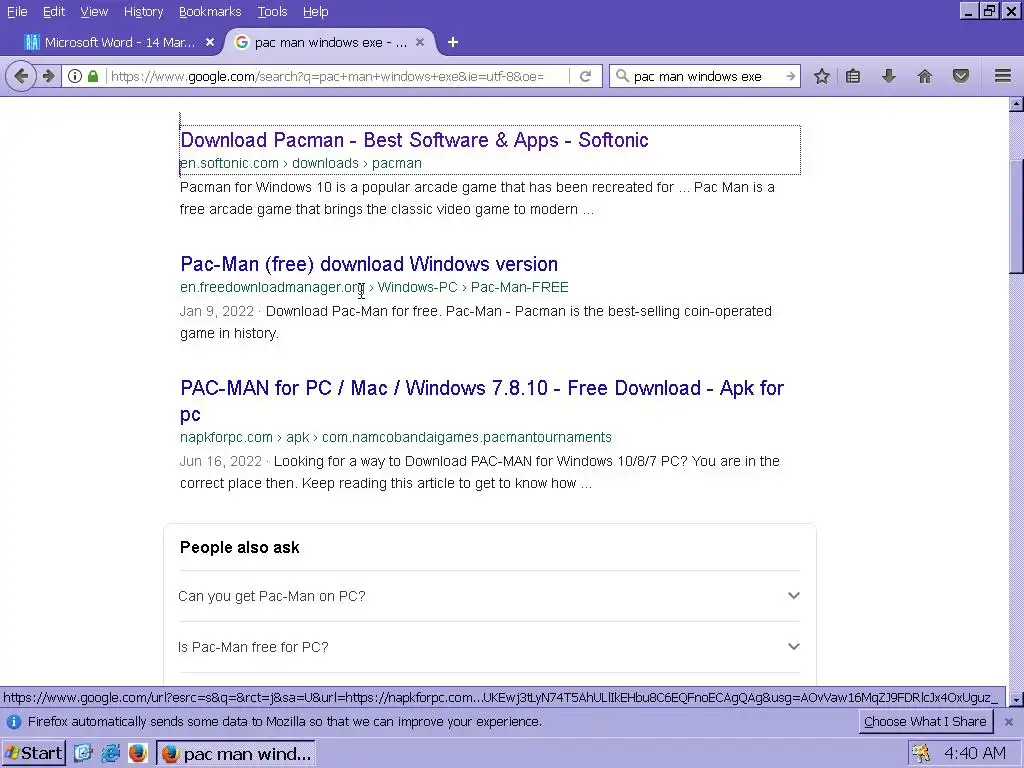The height and width of the screenshot is (768, 1024).
Task: Click the URL address bar field
Action: (336, 76)
